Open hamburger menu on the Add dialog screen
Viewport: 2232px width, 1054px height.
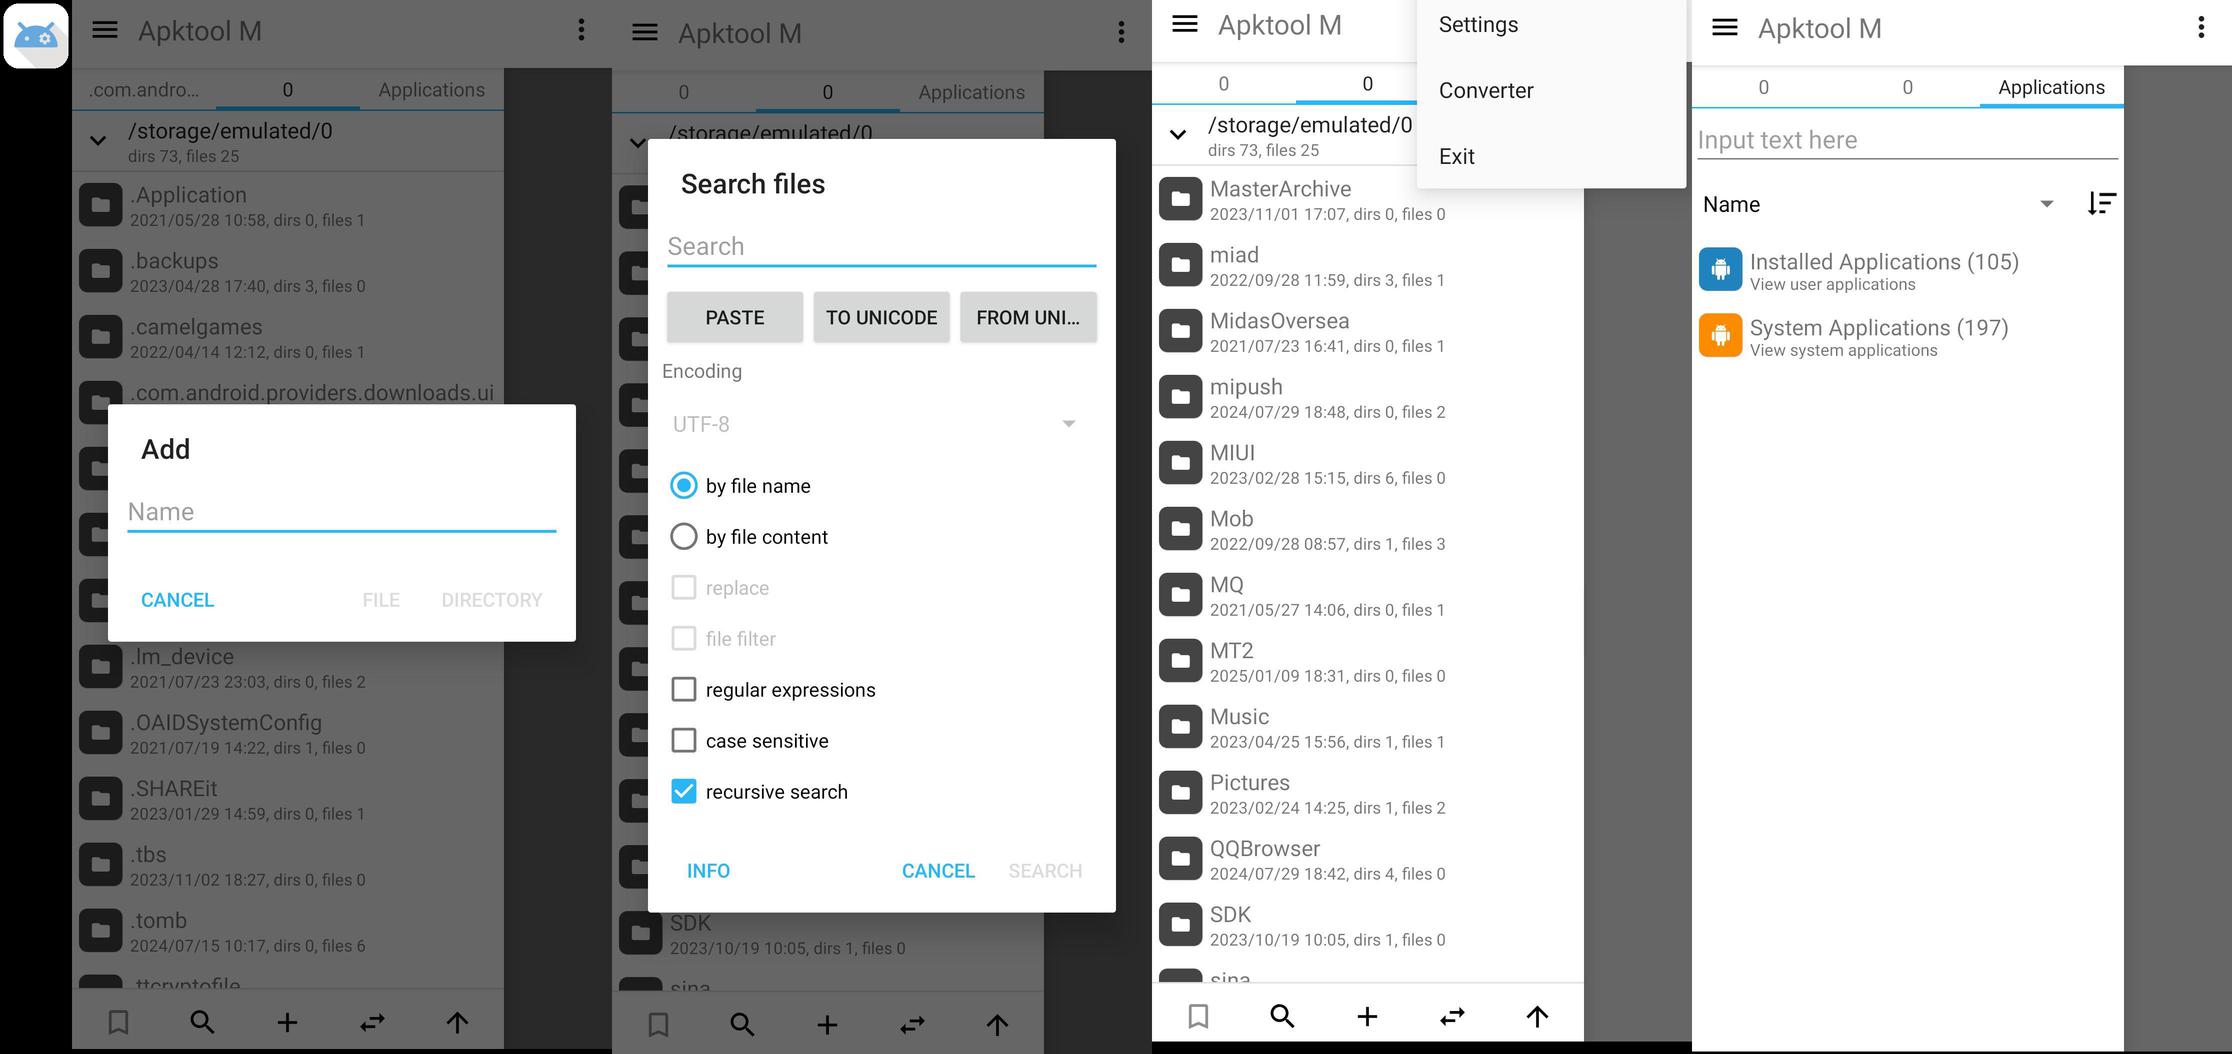pos(105,30)
